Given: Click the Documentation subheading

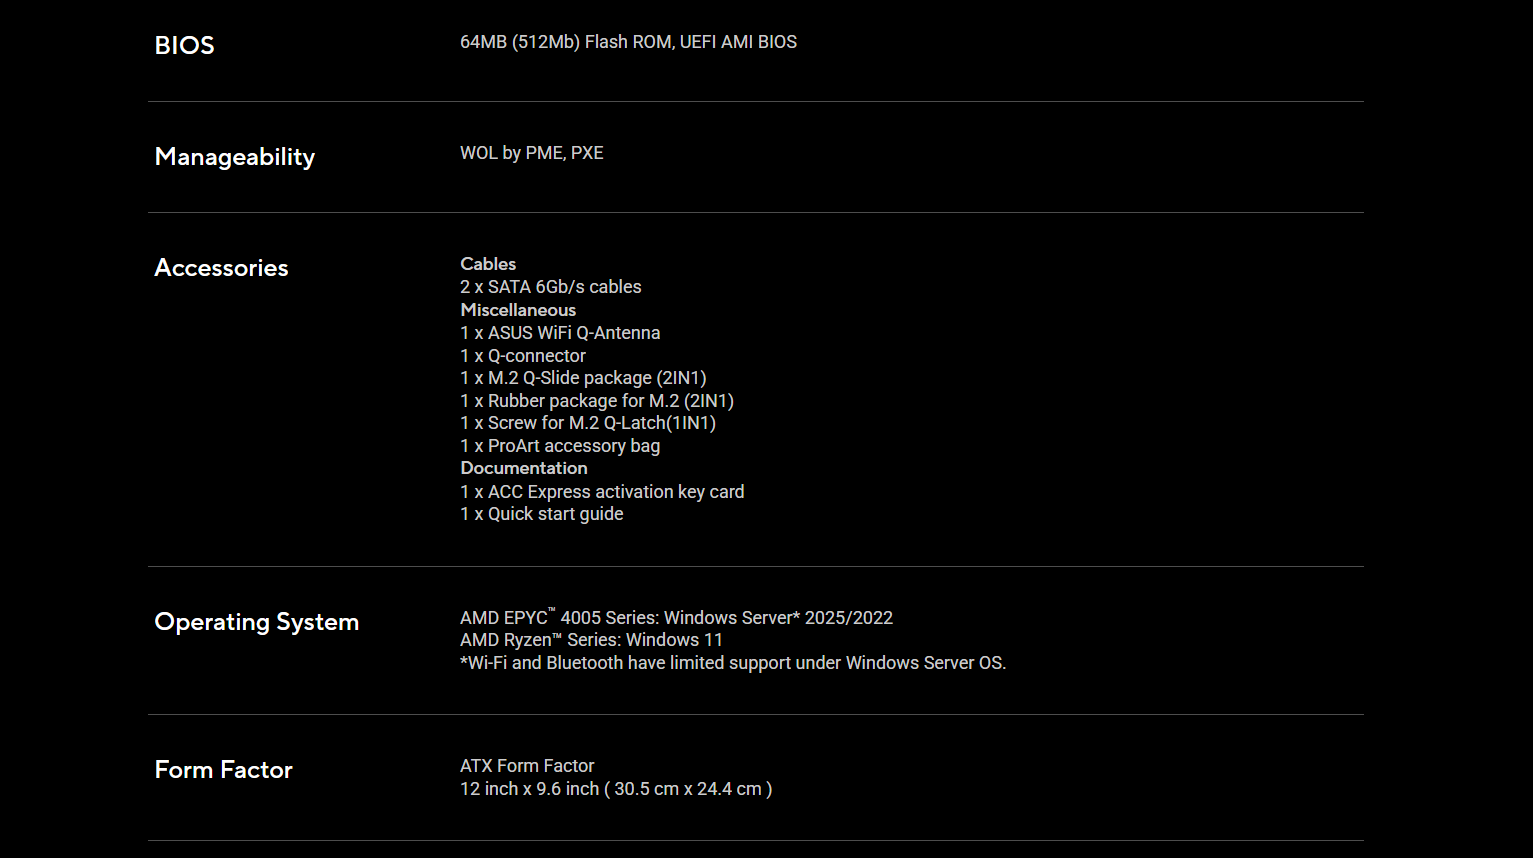Looking at the screenshot, I should point(524,468).
